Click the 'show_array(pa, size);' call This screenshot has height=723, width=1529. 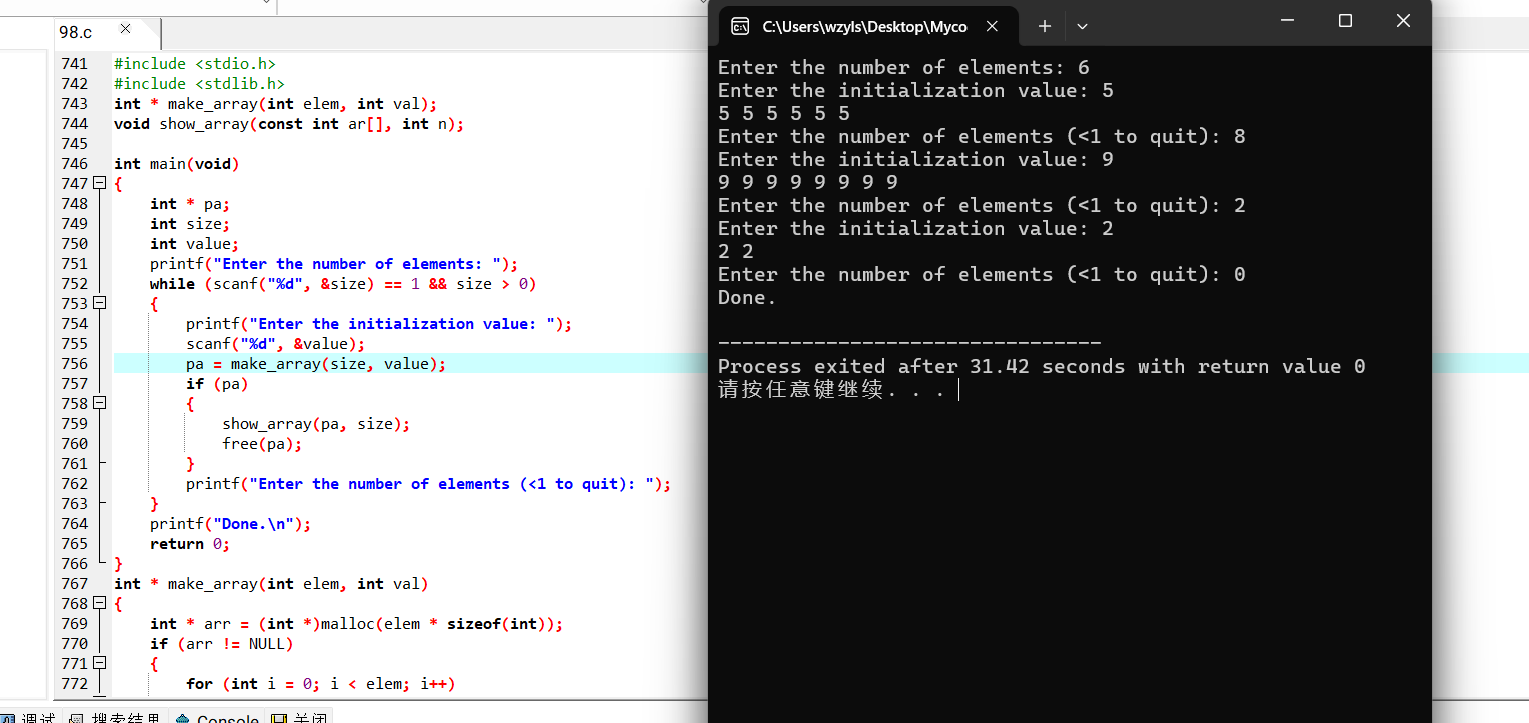point(316,424)
